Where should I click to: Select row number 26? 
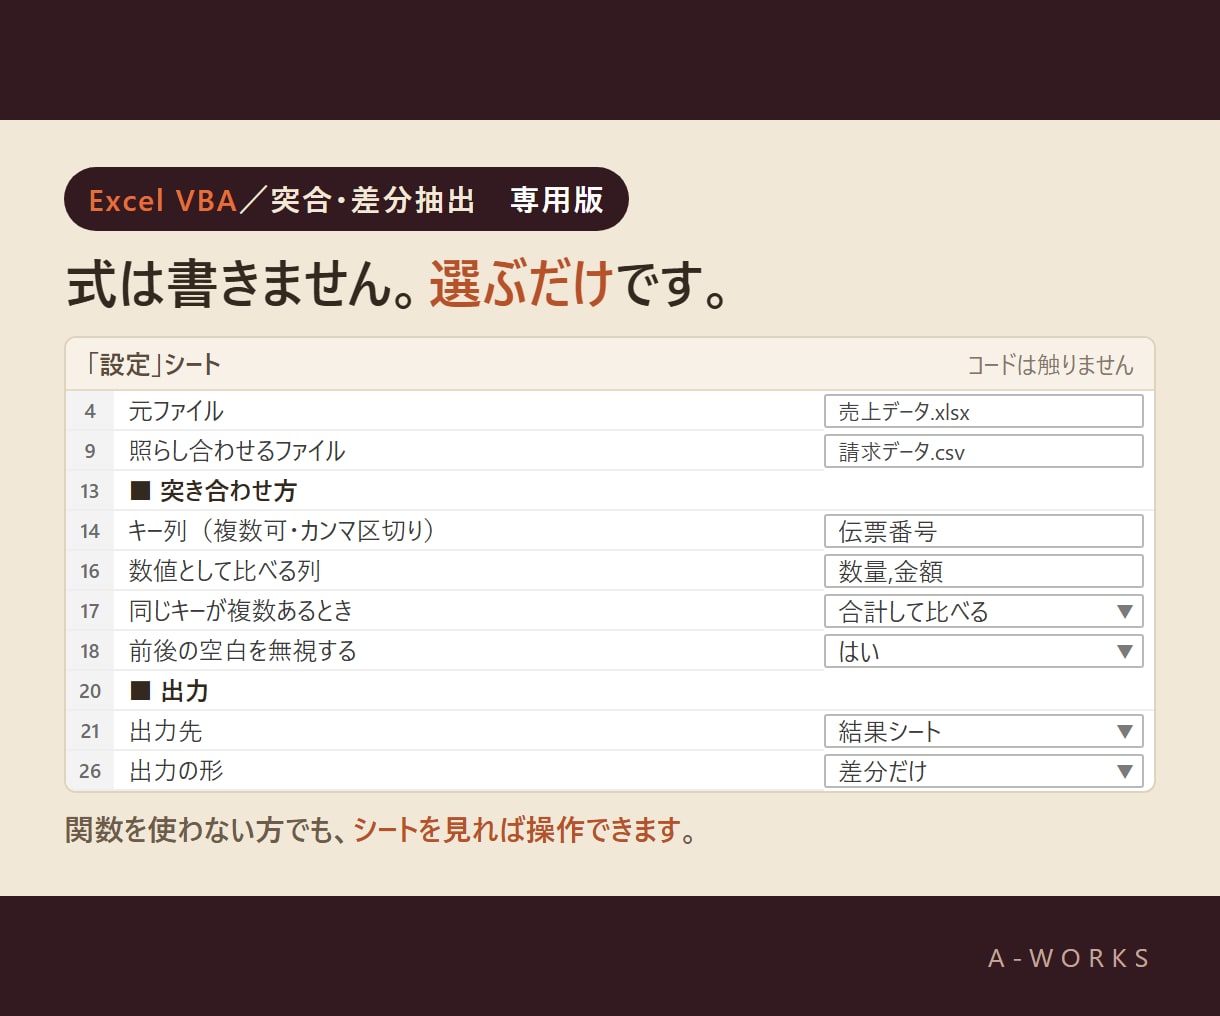point(90,771)
